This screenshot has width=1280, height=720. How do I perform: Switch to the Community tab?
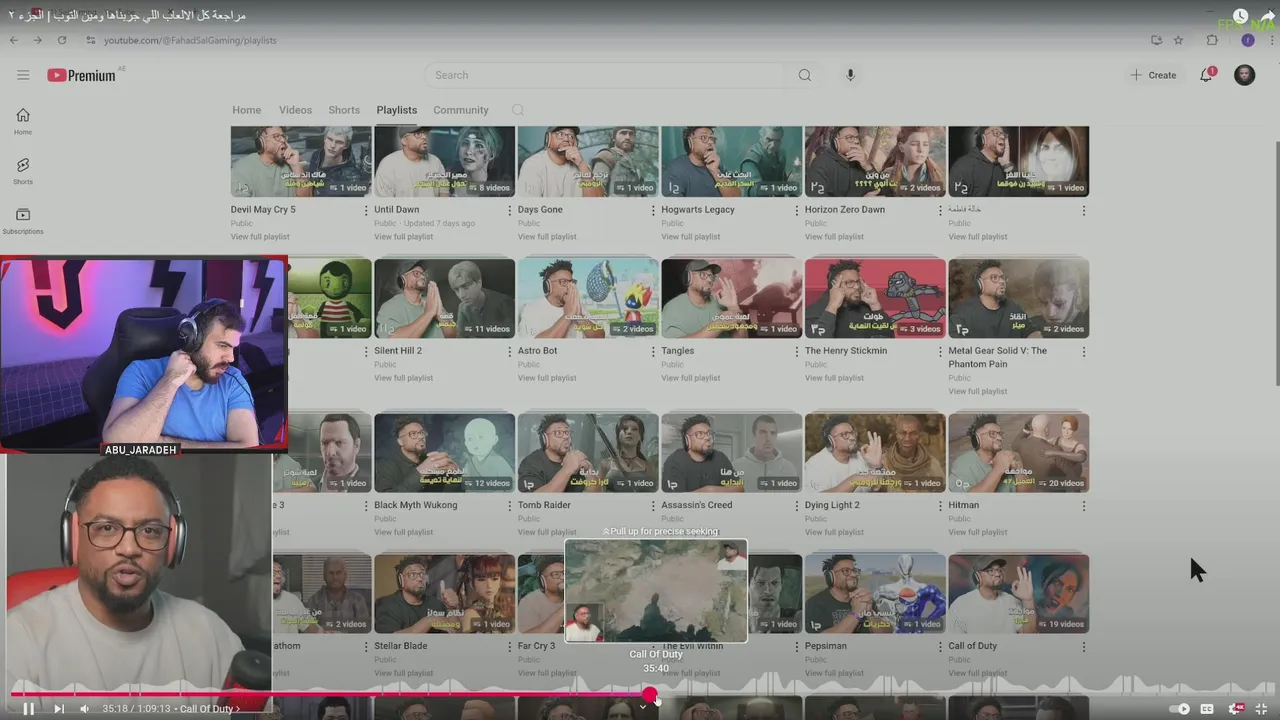click(x=460, y=110)
